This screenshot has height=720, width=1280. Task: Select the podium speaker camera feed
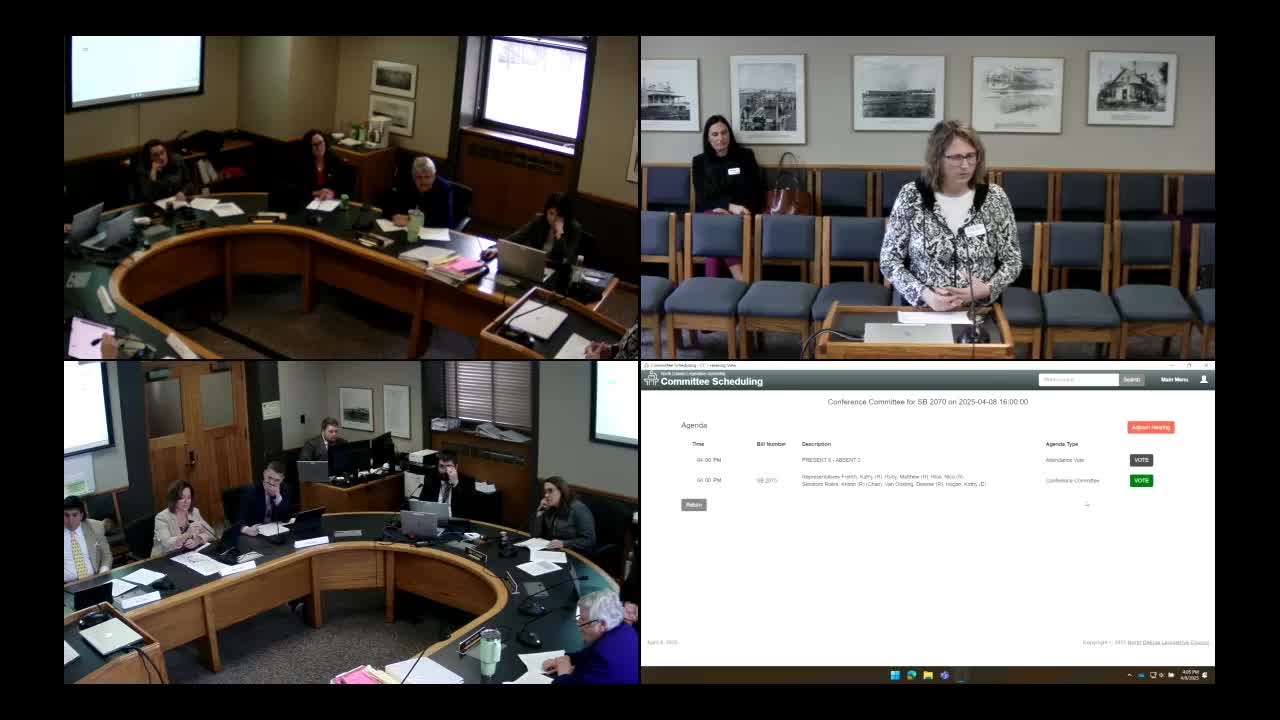[928, 198]
